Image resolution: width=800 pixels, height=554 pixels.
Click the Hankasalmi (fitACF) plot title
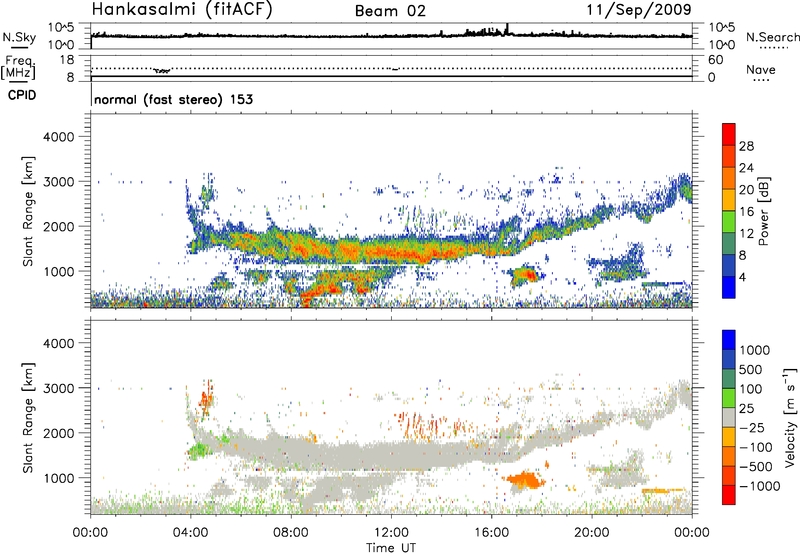pyautogui.click(x=182, y=9)
